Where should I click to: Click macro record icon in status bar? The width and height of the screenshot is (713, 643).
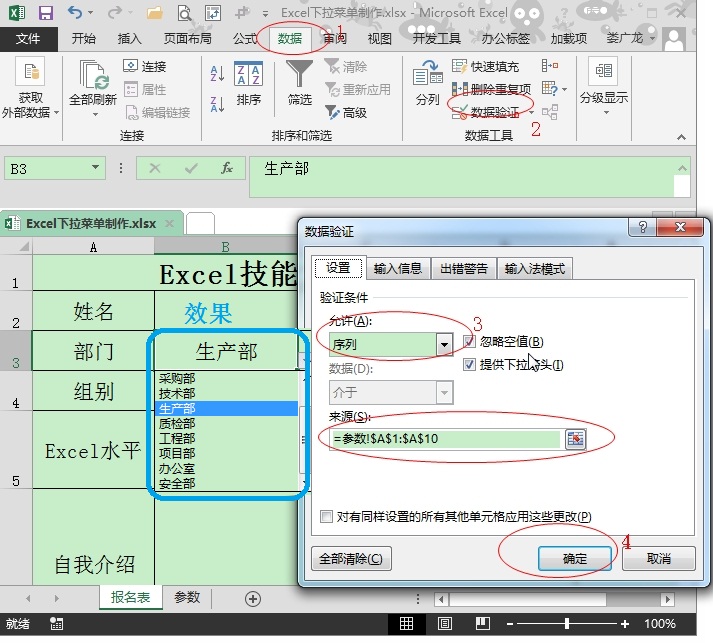[x=56, y=623]
